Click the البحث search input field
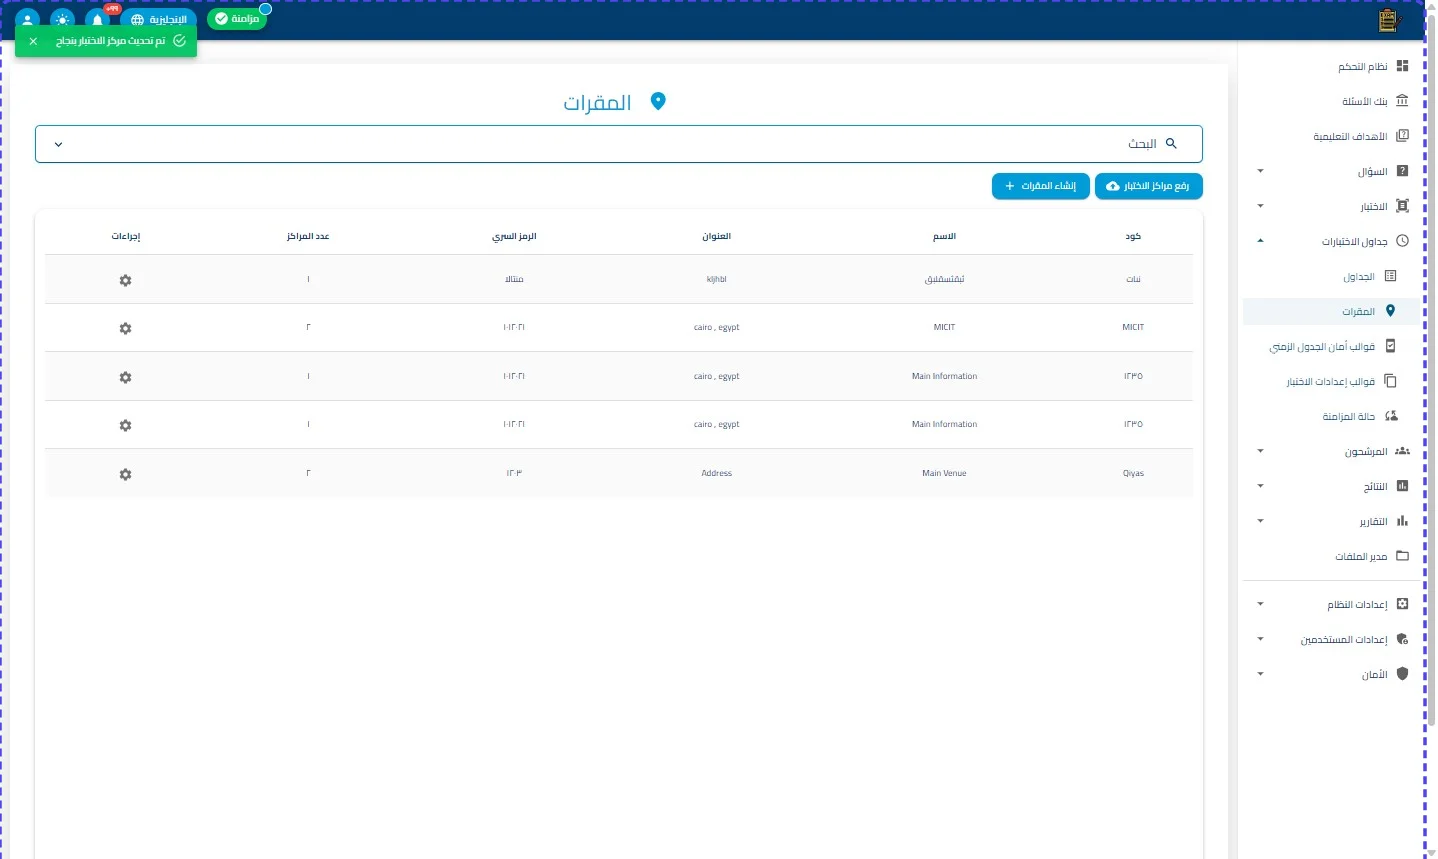 click(619, 144)
